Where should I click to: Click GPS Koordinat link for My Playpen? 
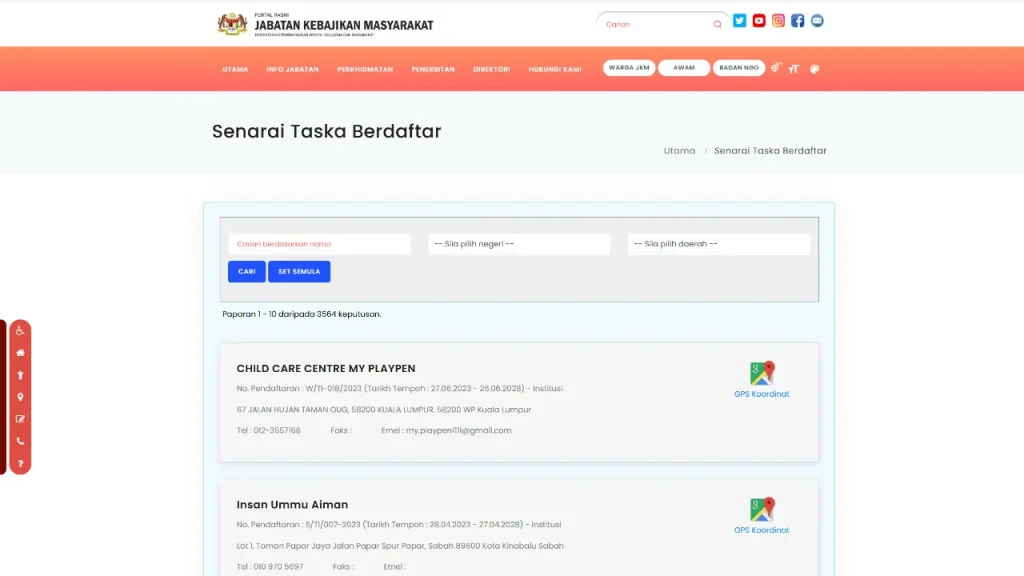761,394
